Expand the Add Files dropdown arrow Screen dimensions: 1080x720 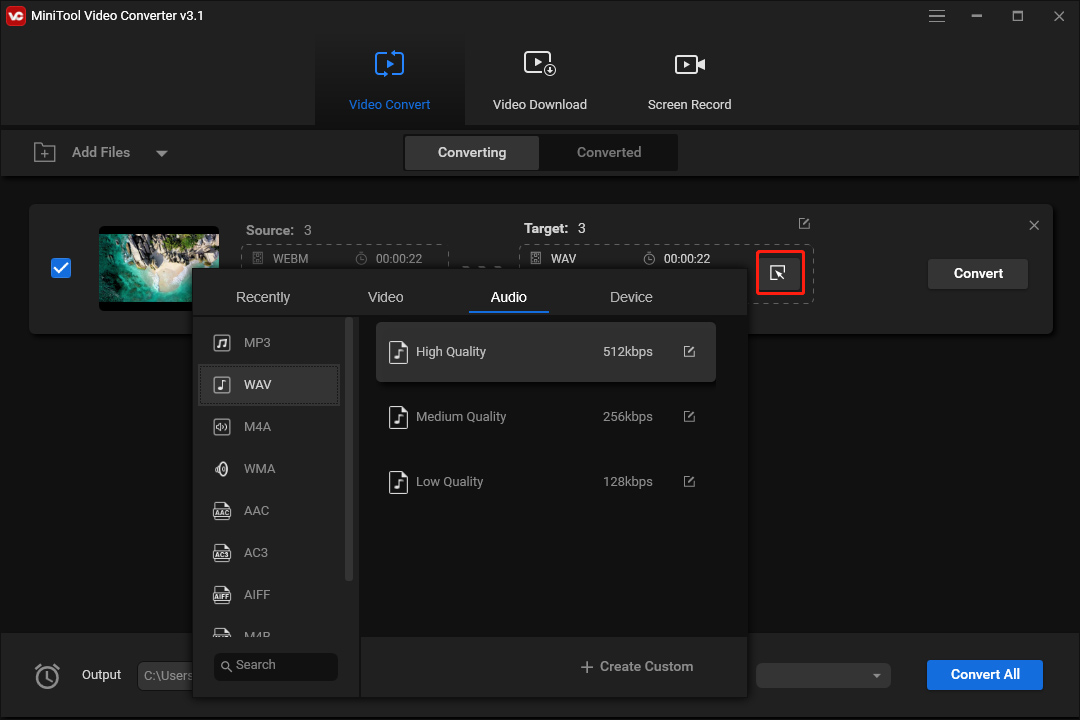click(x=161, y=153)
